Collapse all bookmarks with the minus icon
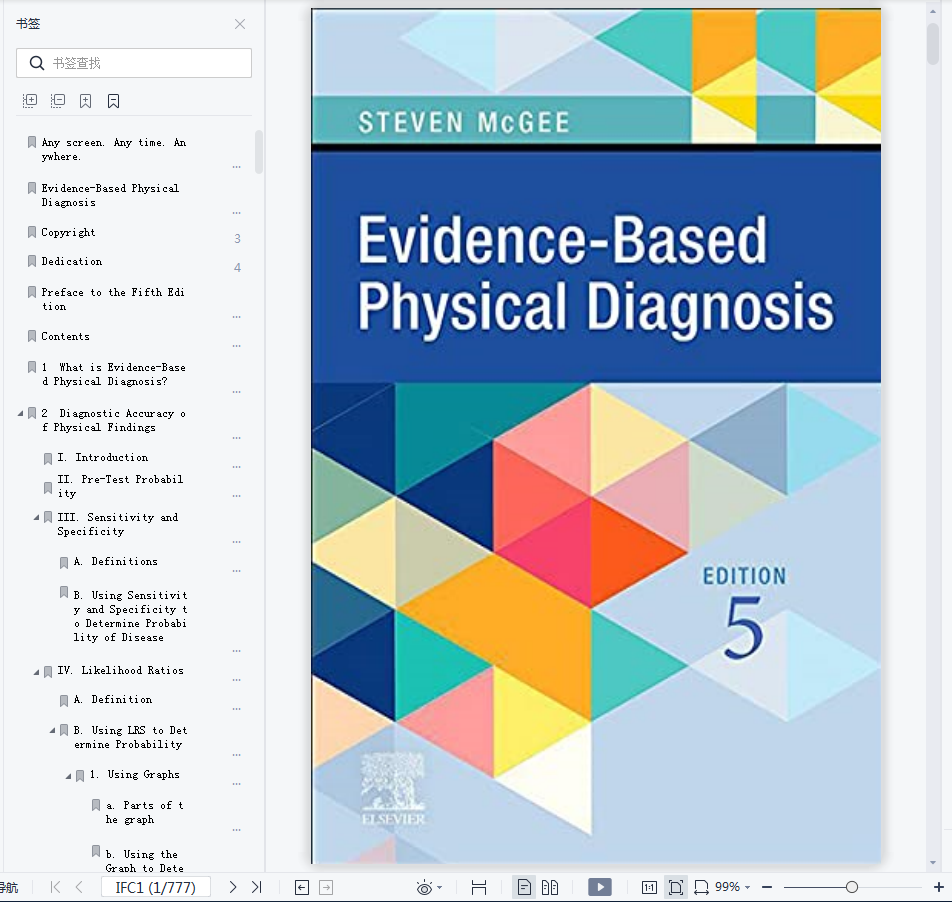Screen dimensions: 952x902 point(58,101)
